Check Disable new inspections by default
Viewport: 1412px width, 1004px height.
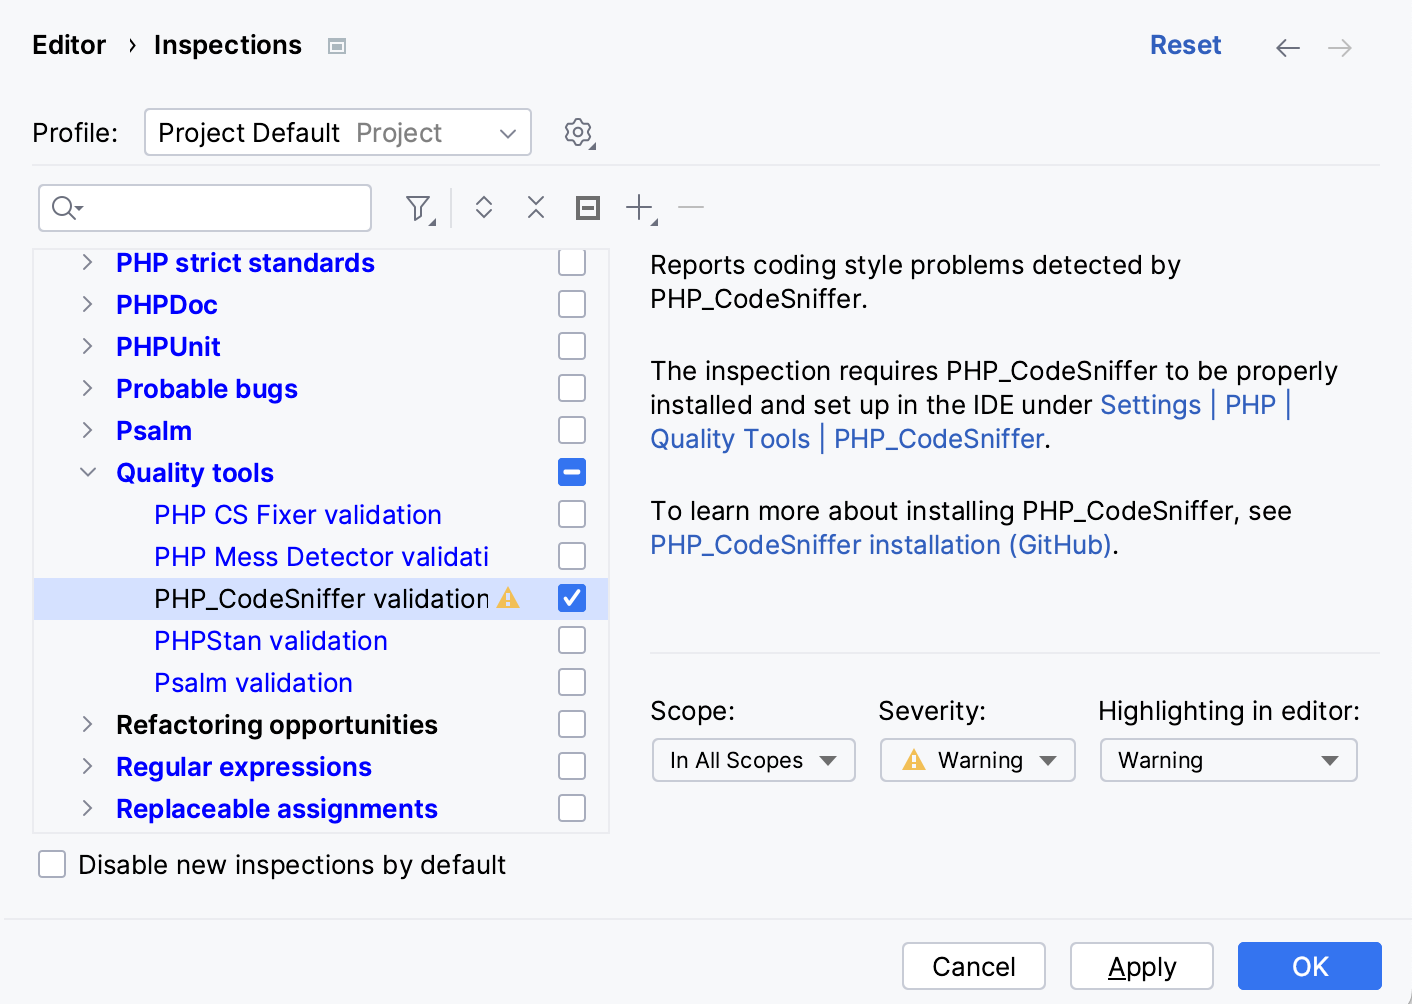51,864
